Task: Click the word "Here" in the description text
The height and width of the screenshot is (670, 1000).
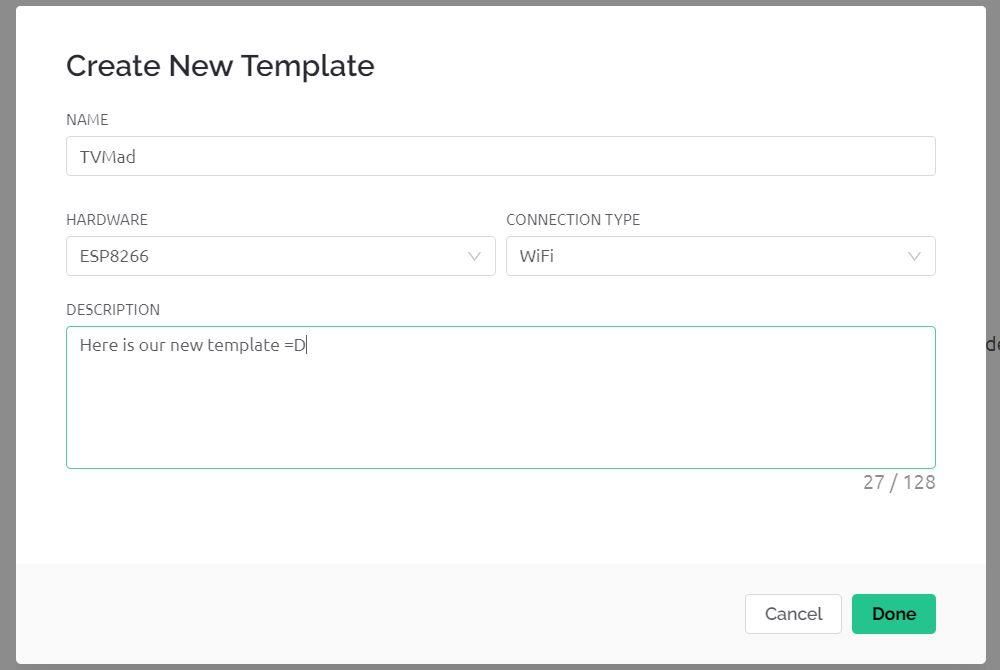Action: click(x=99, y=345)
